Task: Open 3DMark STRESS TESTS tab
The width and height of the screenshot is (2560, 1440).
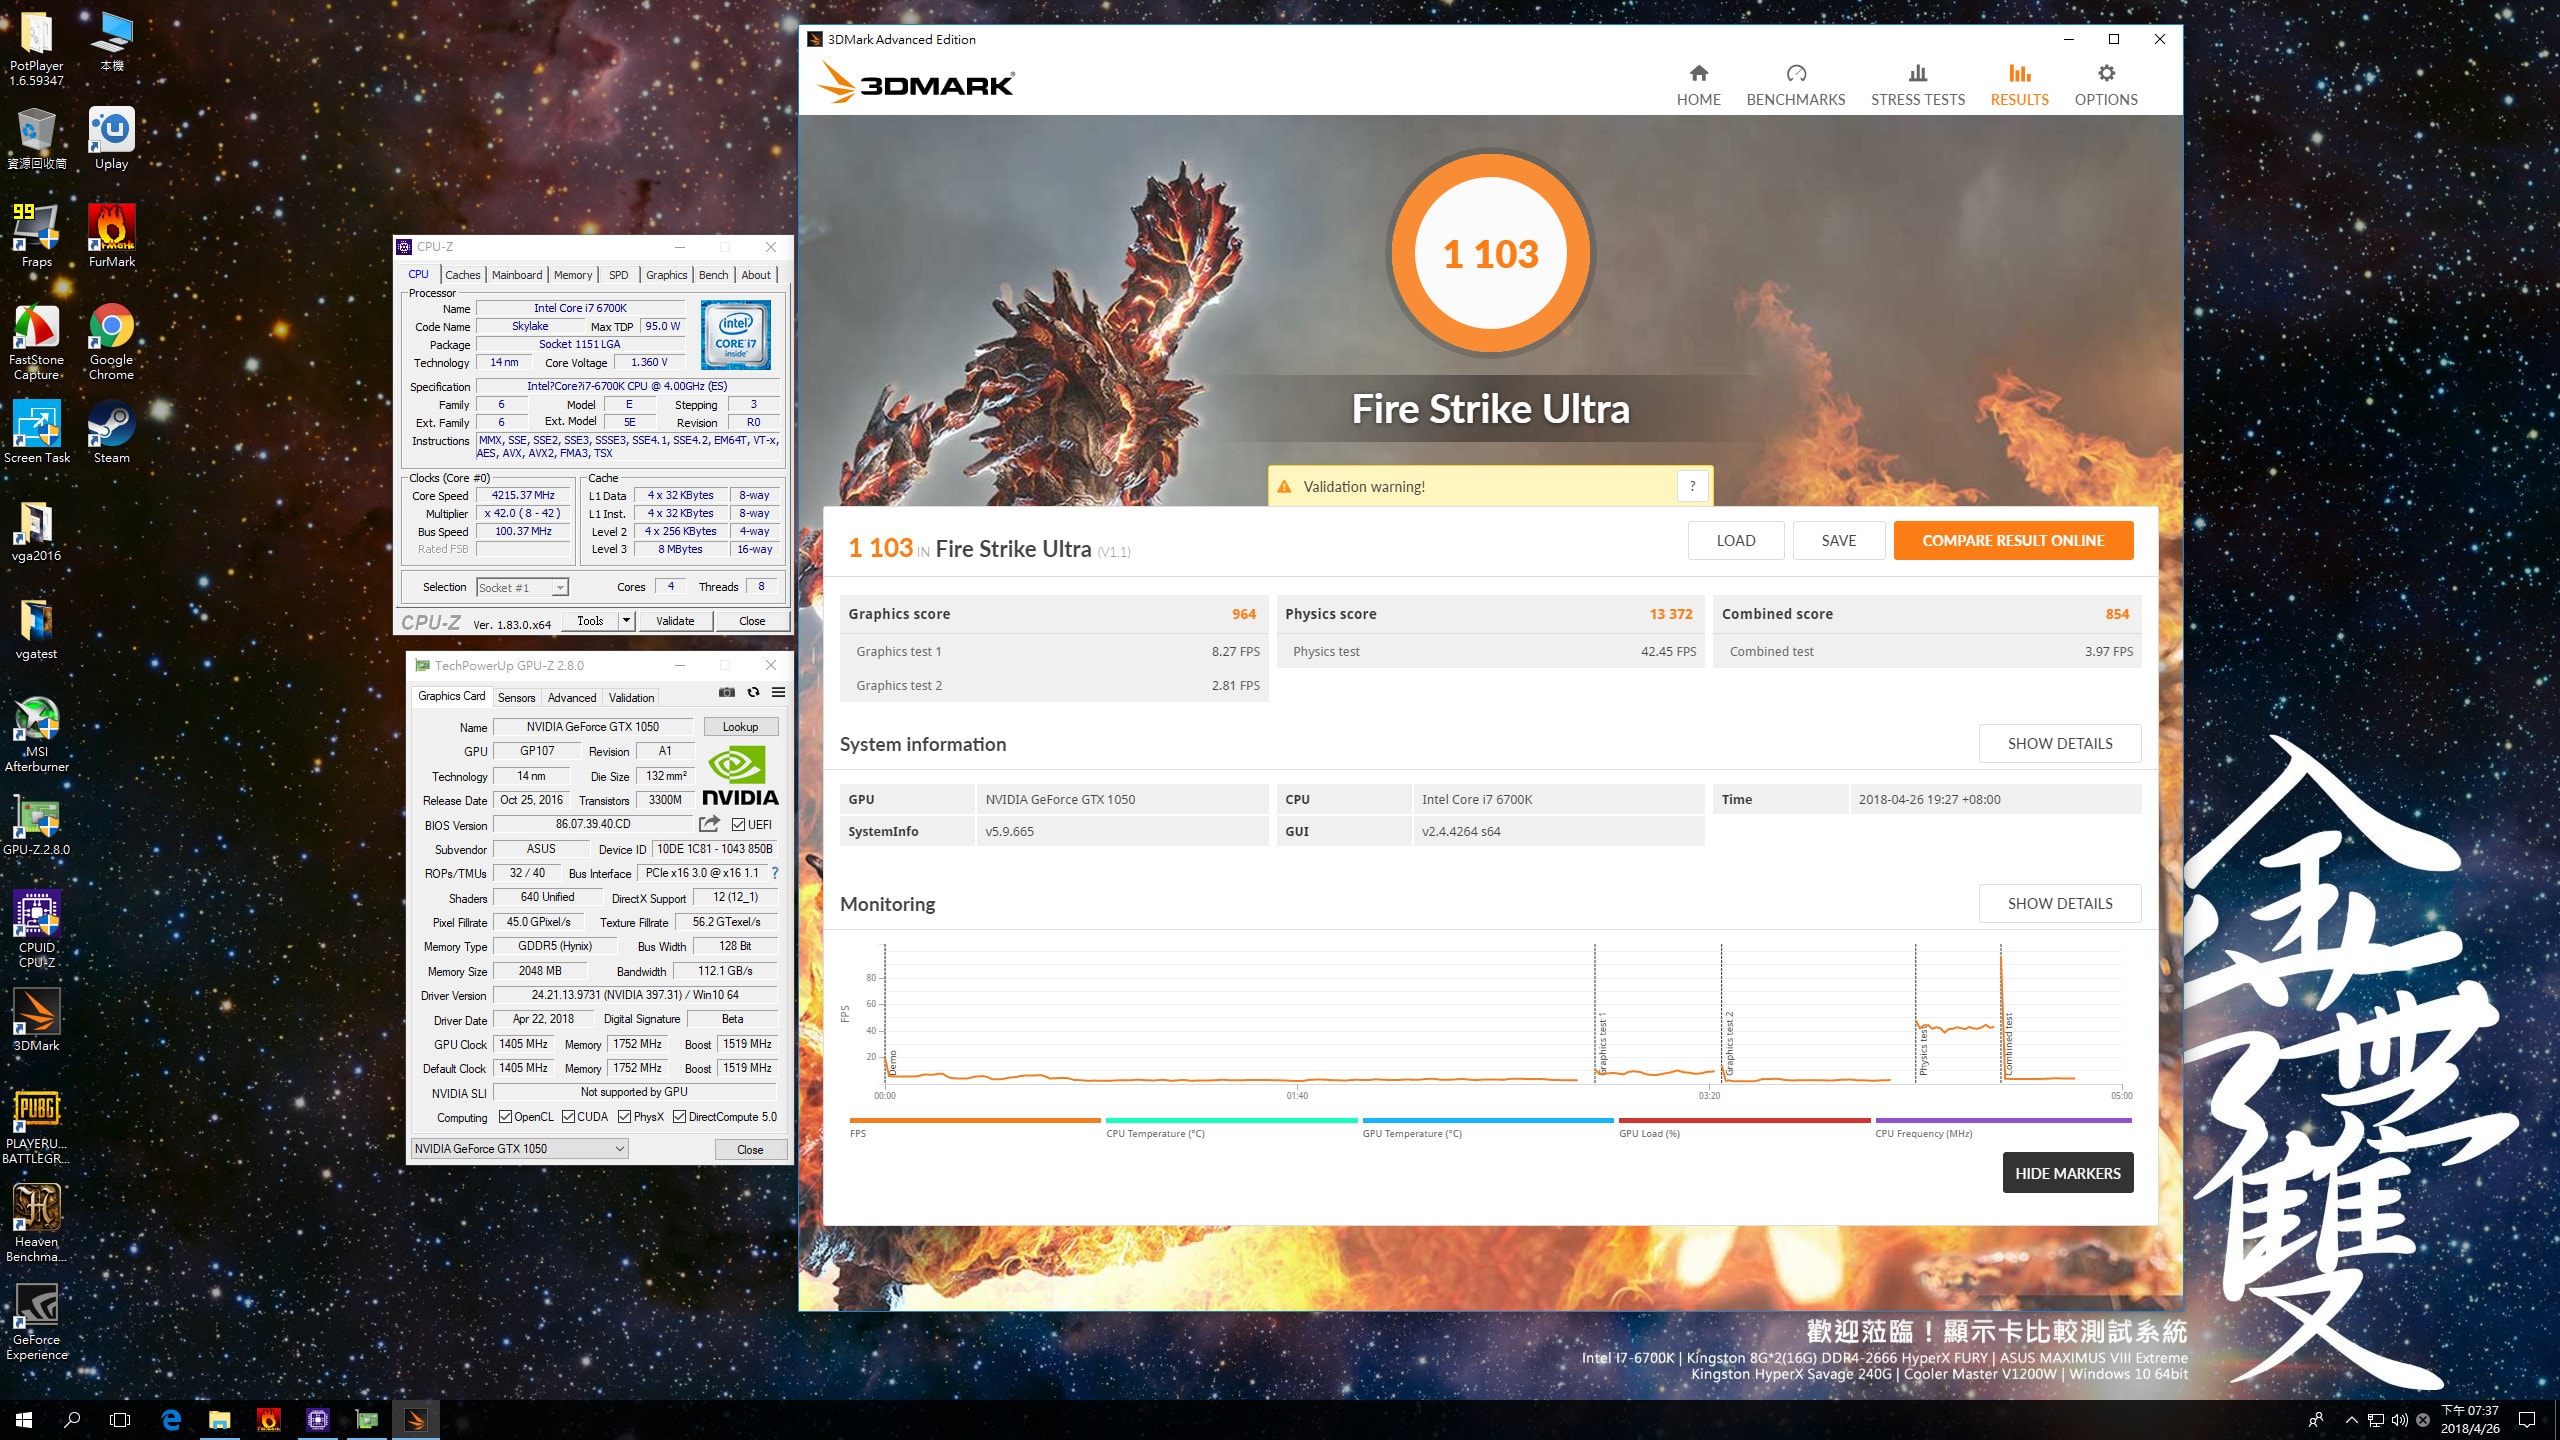Action: (1917, 85)
